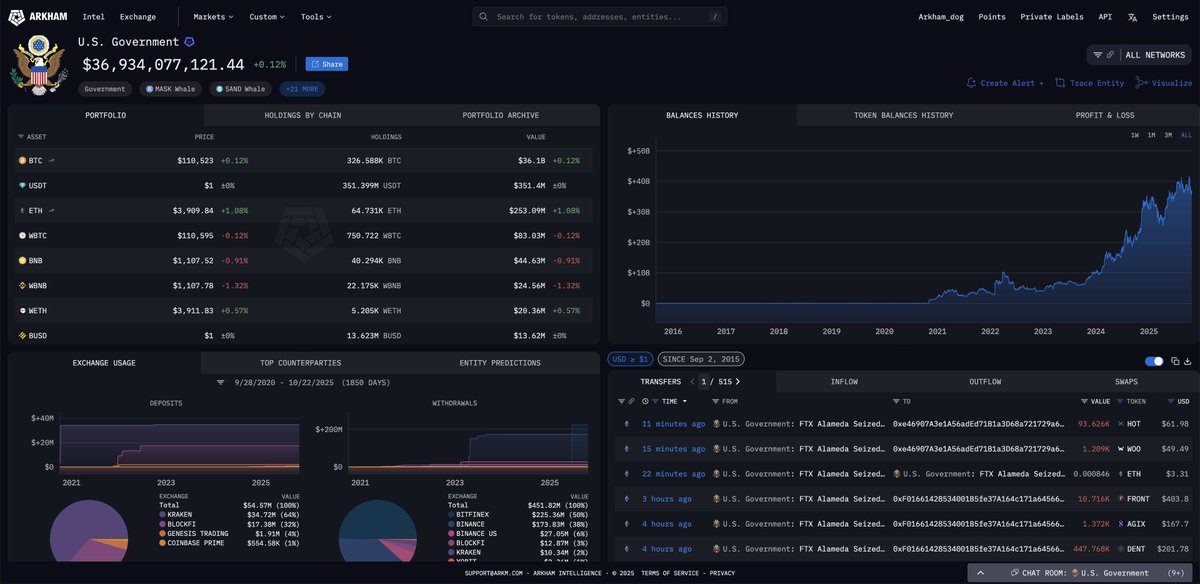Select the ALL chart range
The height and width of the screenshot is (584, 1200).
click(x=1186, y=135)
